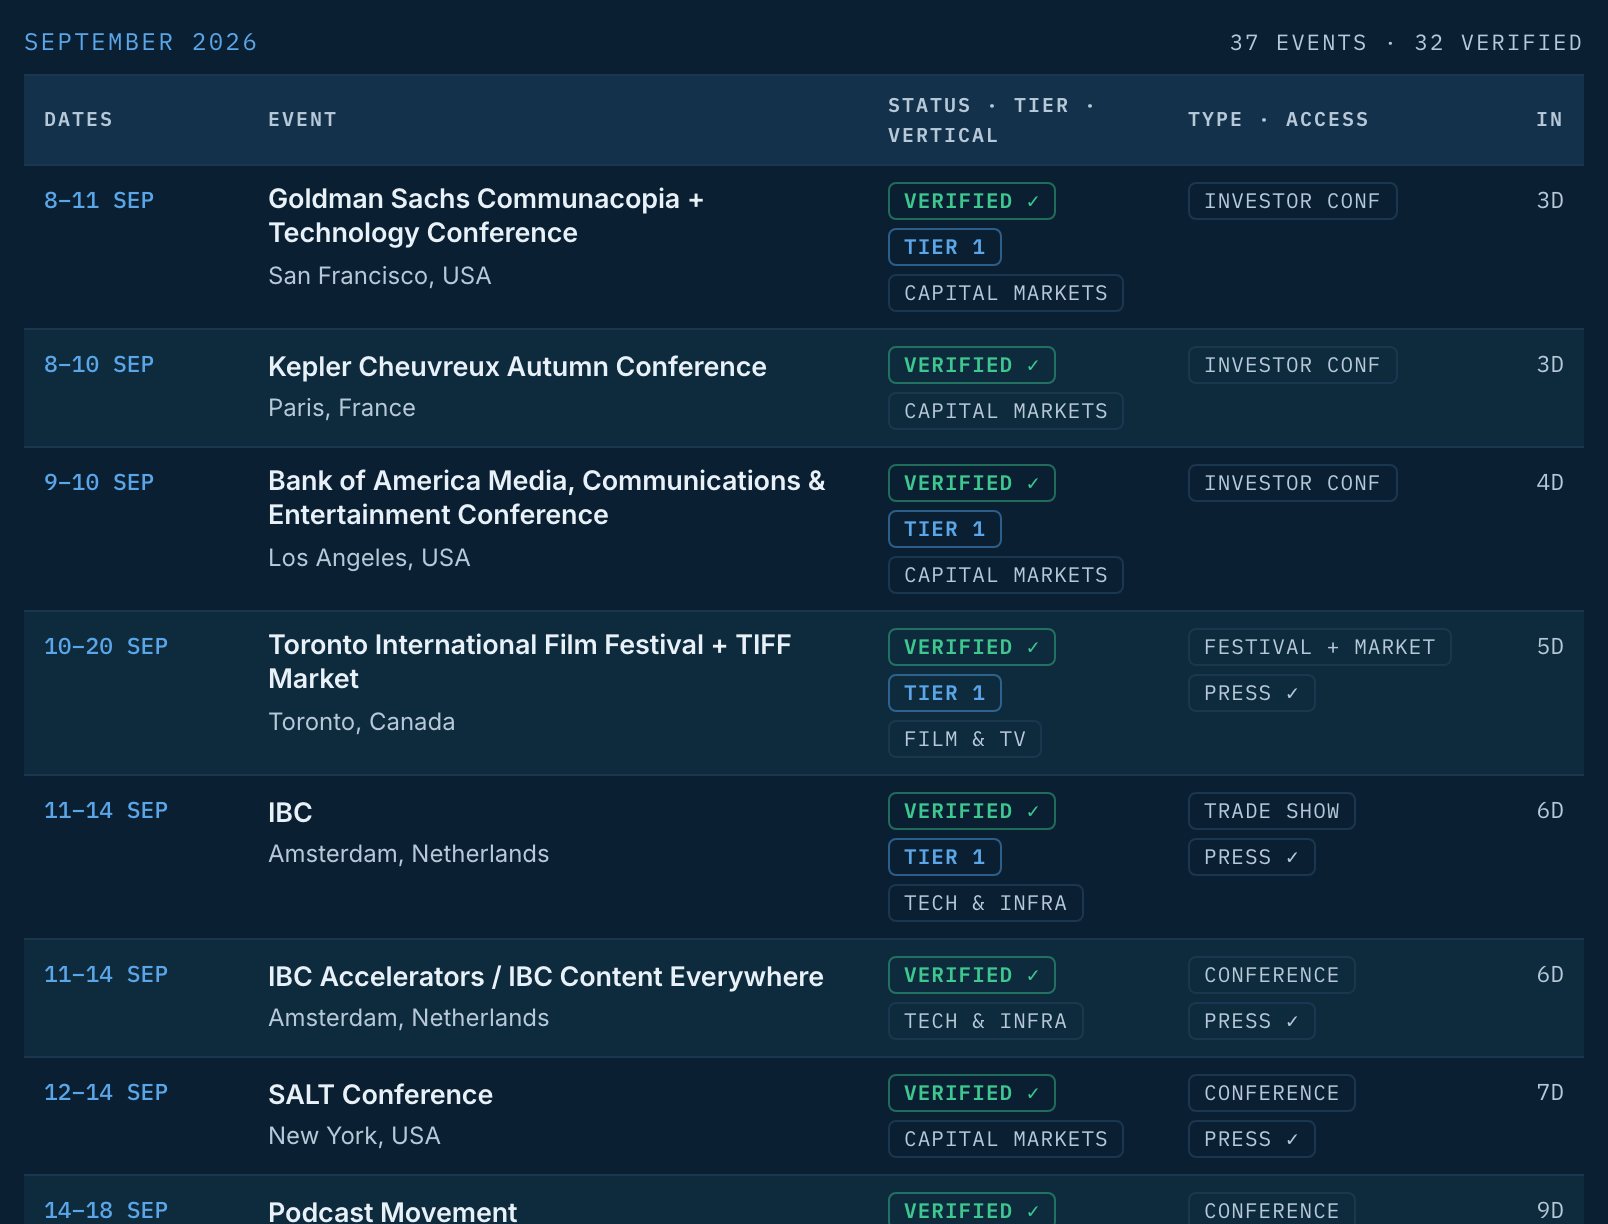Image resolution: width=1608 pixels, height=1224 pixels.
Task: Click the New York, USA location text
Action: (x=354, y=1136)
